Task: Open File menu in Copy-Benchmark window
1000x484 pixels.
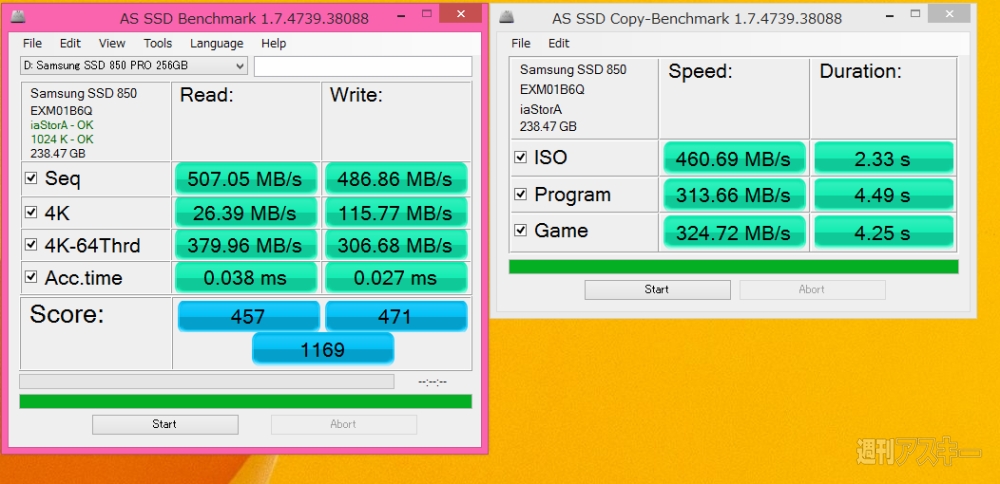Action: click(x=520, y=43)
